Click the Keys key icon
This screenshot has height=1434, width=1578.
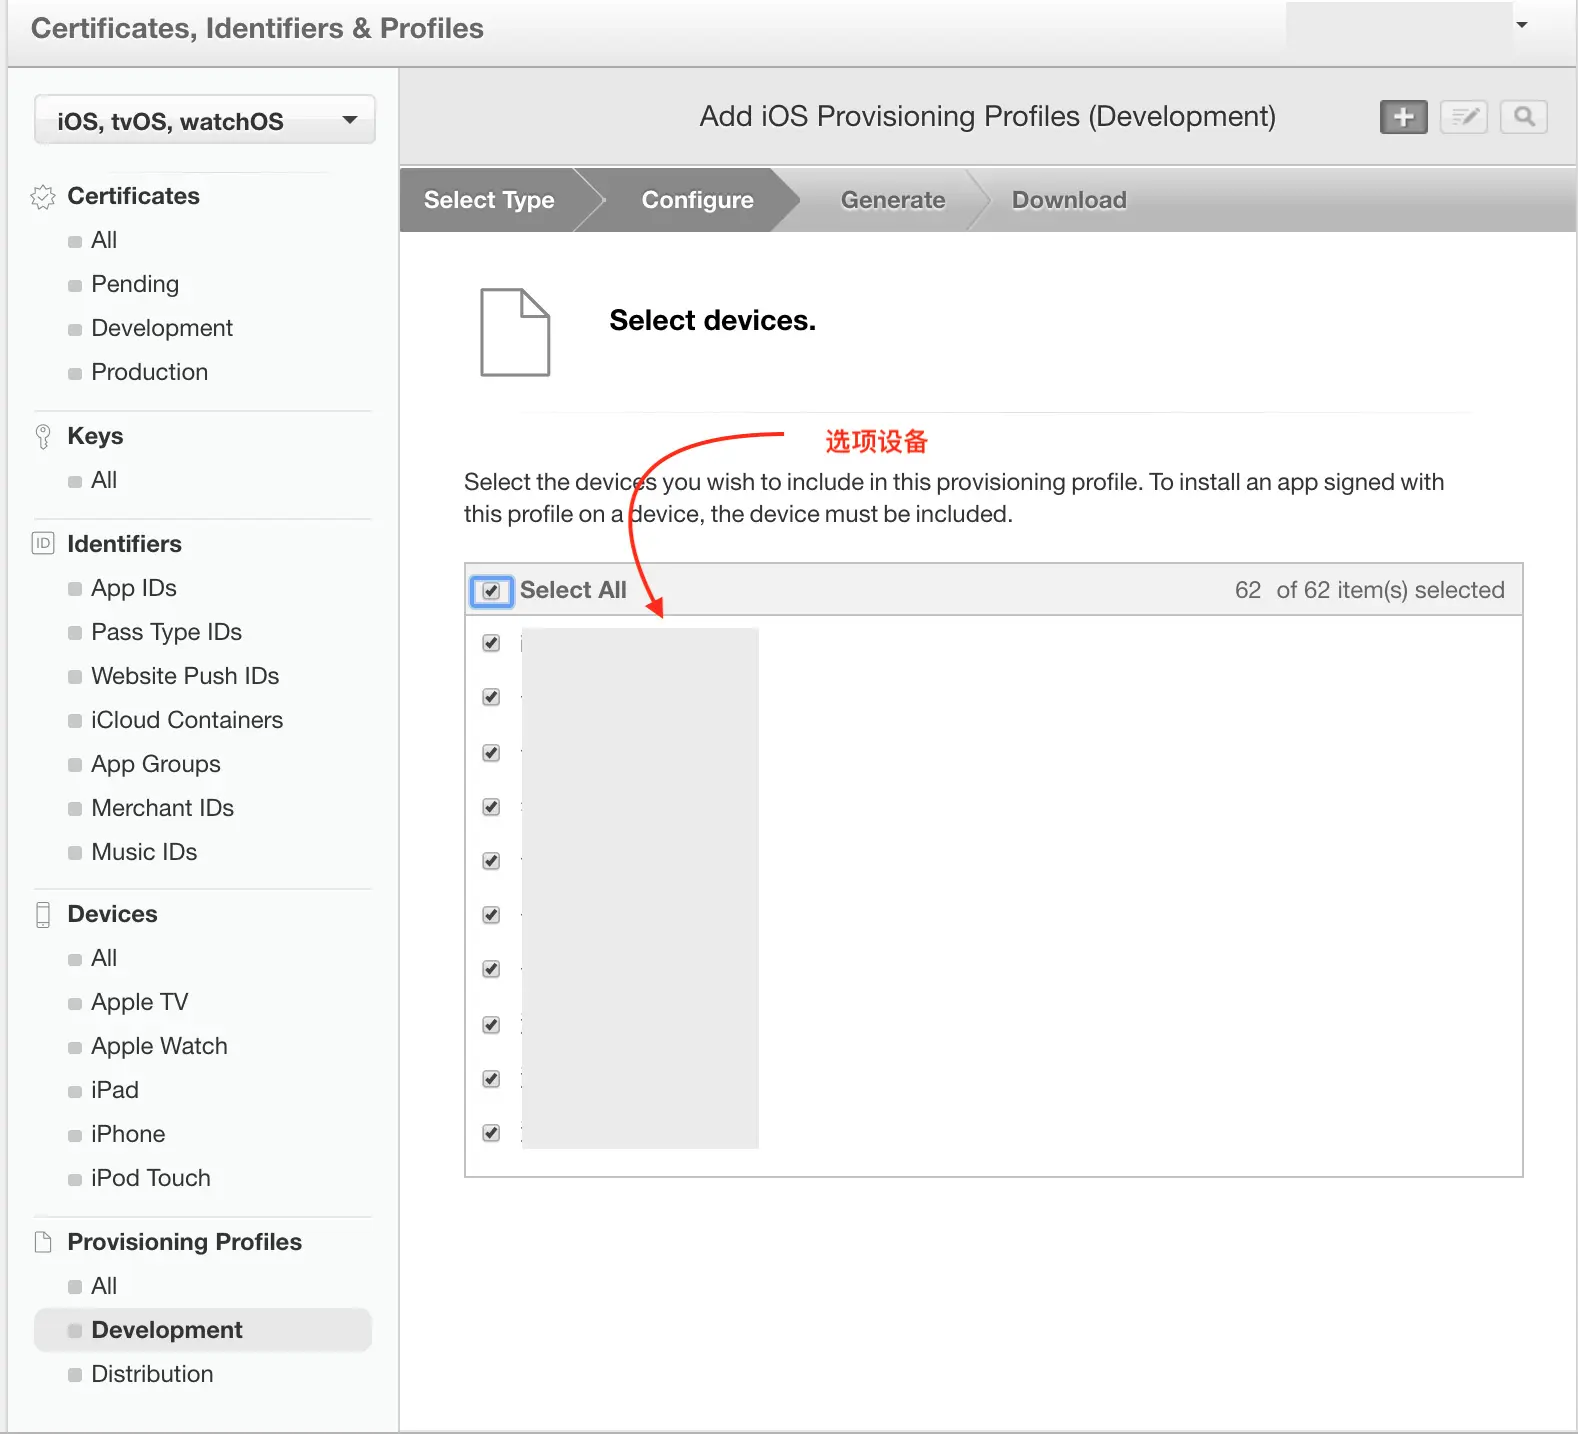[x=43, y=437]
